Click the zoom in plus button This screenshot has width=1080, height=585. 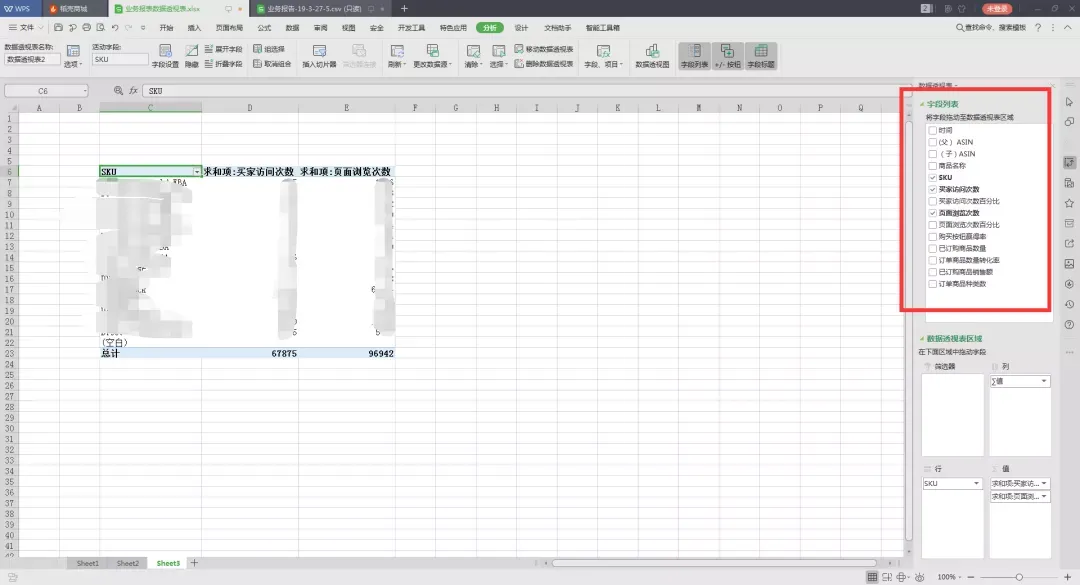point(1067,577)
